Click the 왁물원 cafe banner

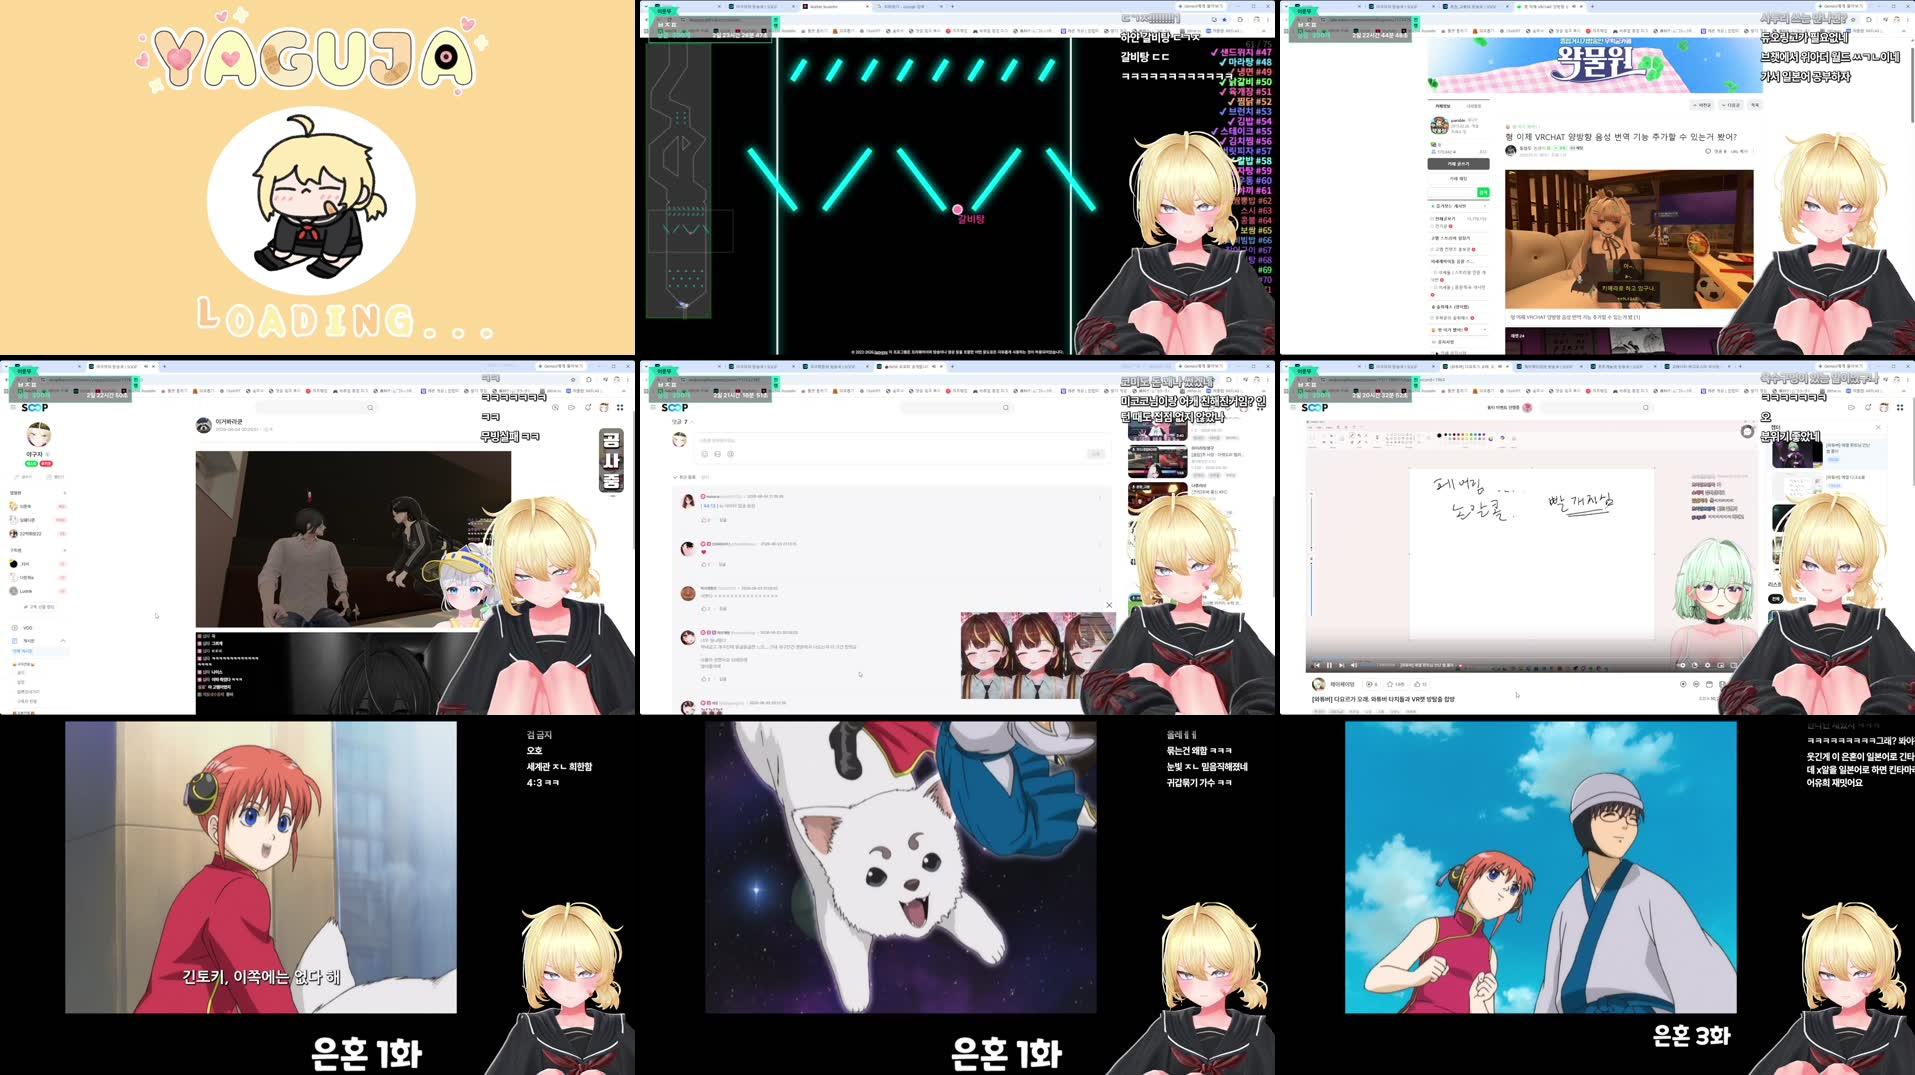pos(1593,65)
